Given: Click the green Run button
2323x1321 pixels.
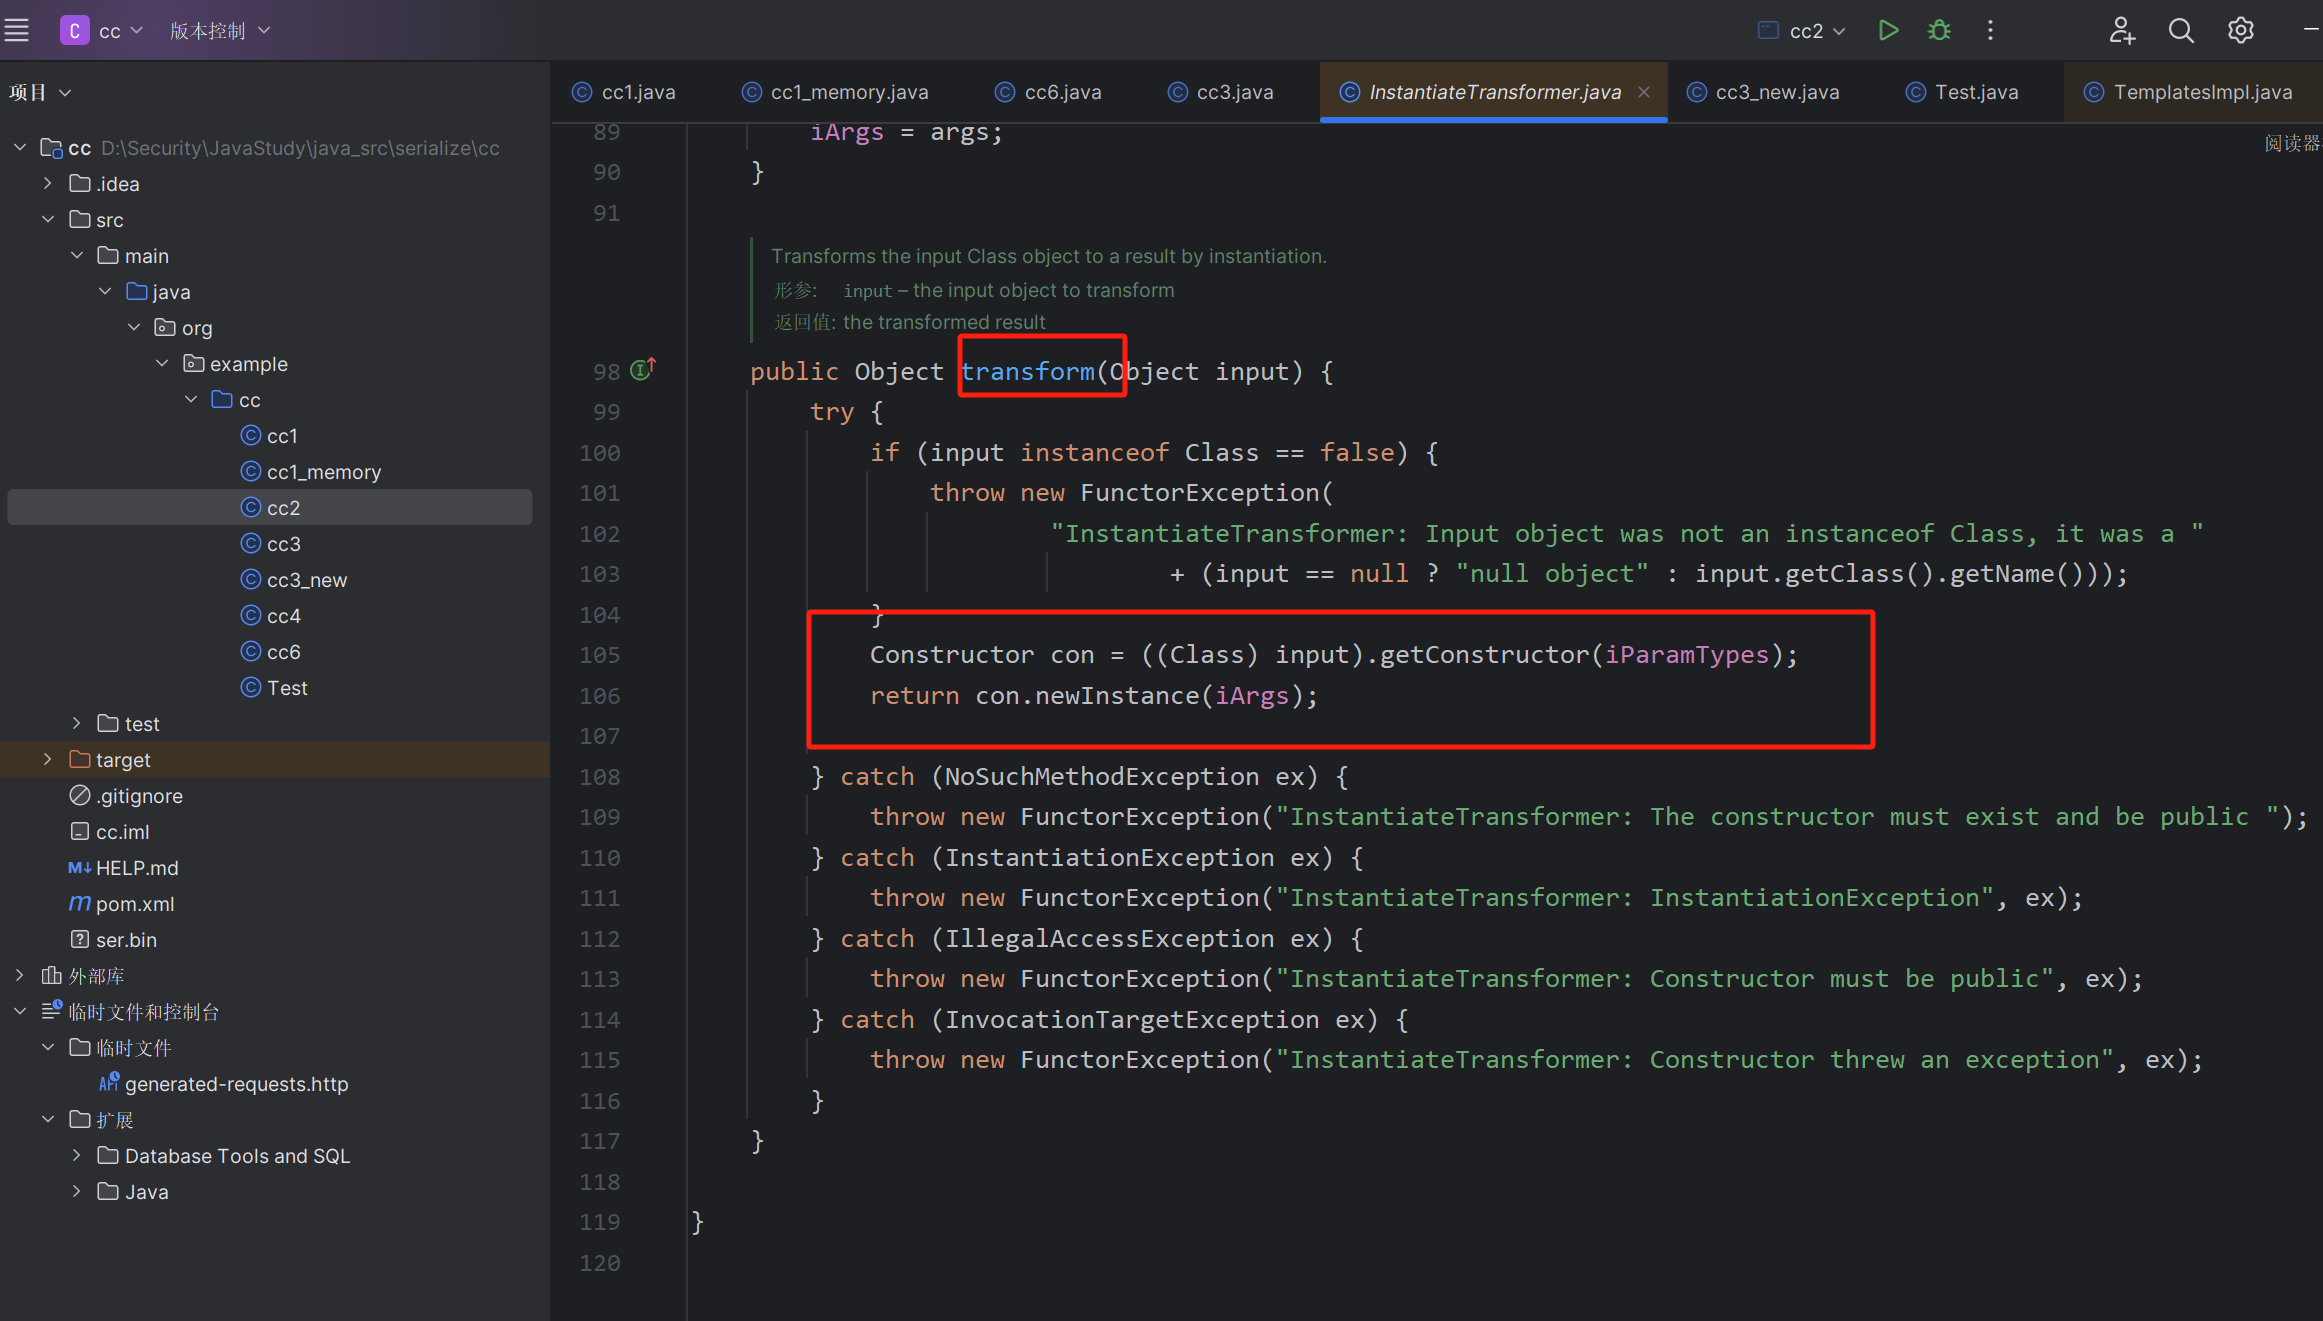Looking at the screenshot, I should coord(1887,30).
